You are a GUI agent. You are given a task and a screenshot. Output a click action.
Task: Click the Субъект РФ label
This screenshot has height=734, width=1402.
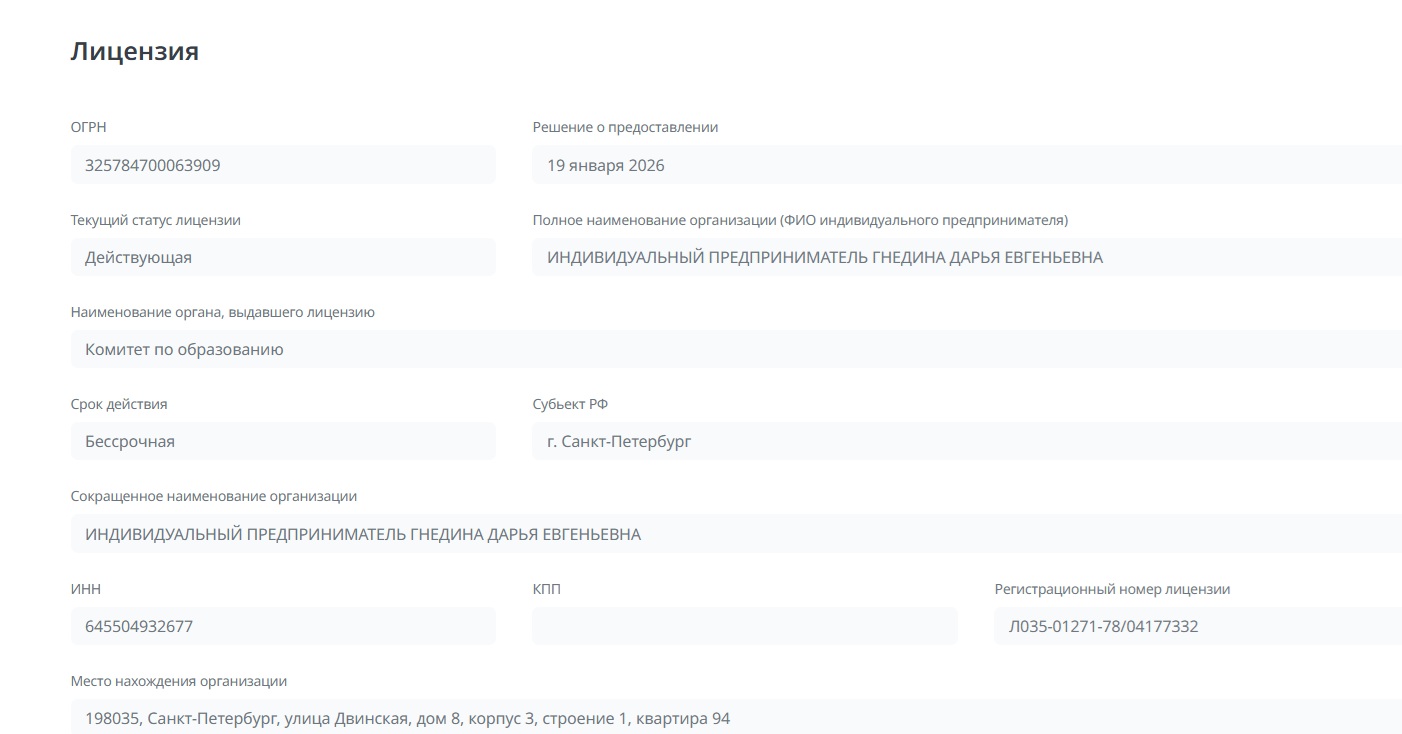click(x=571, y=404)
